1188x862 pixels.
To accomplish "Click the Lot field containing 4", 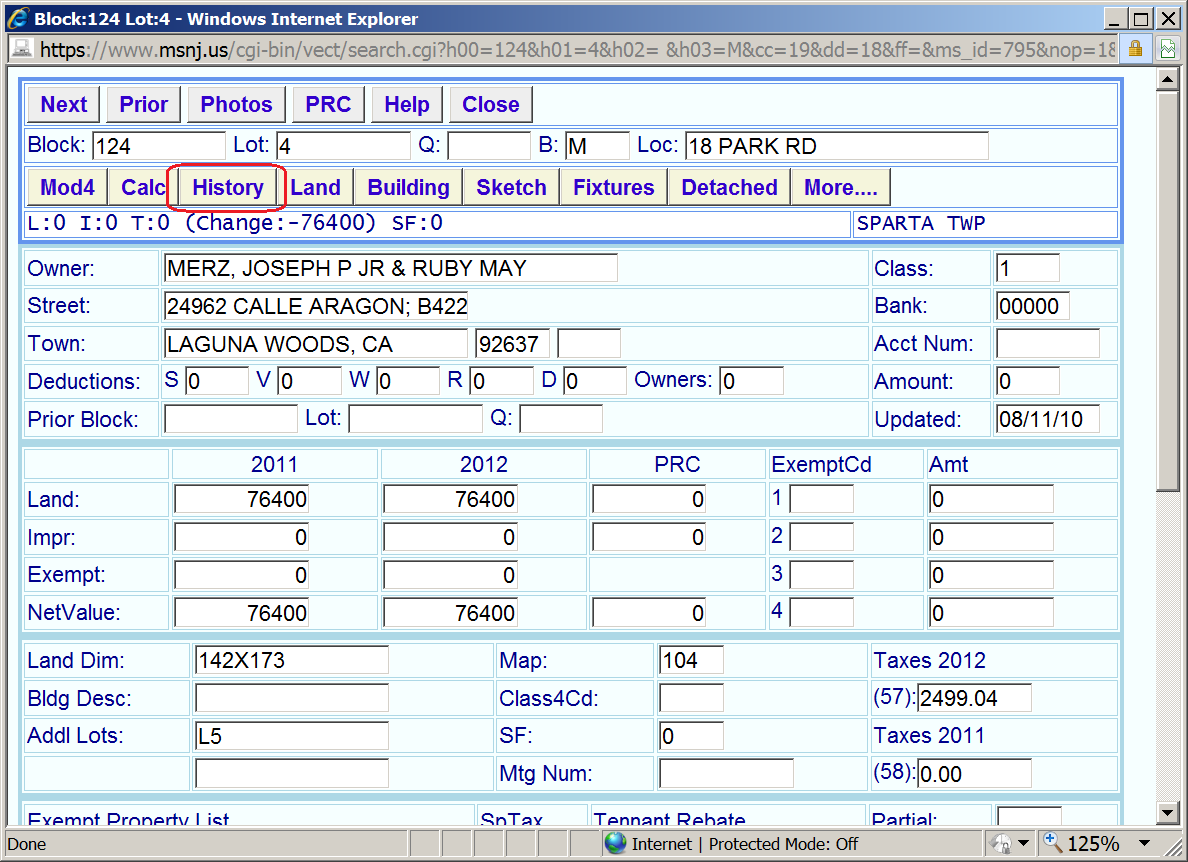I will [343, 145].
